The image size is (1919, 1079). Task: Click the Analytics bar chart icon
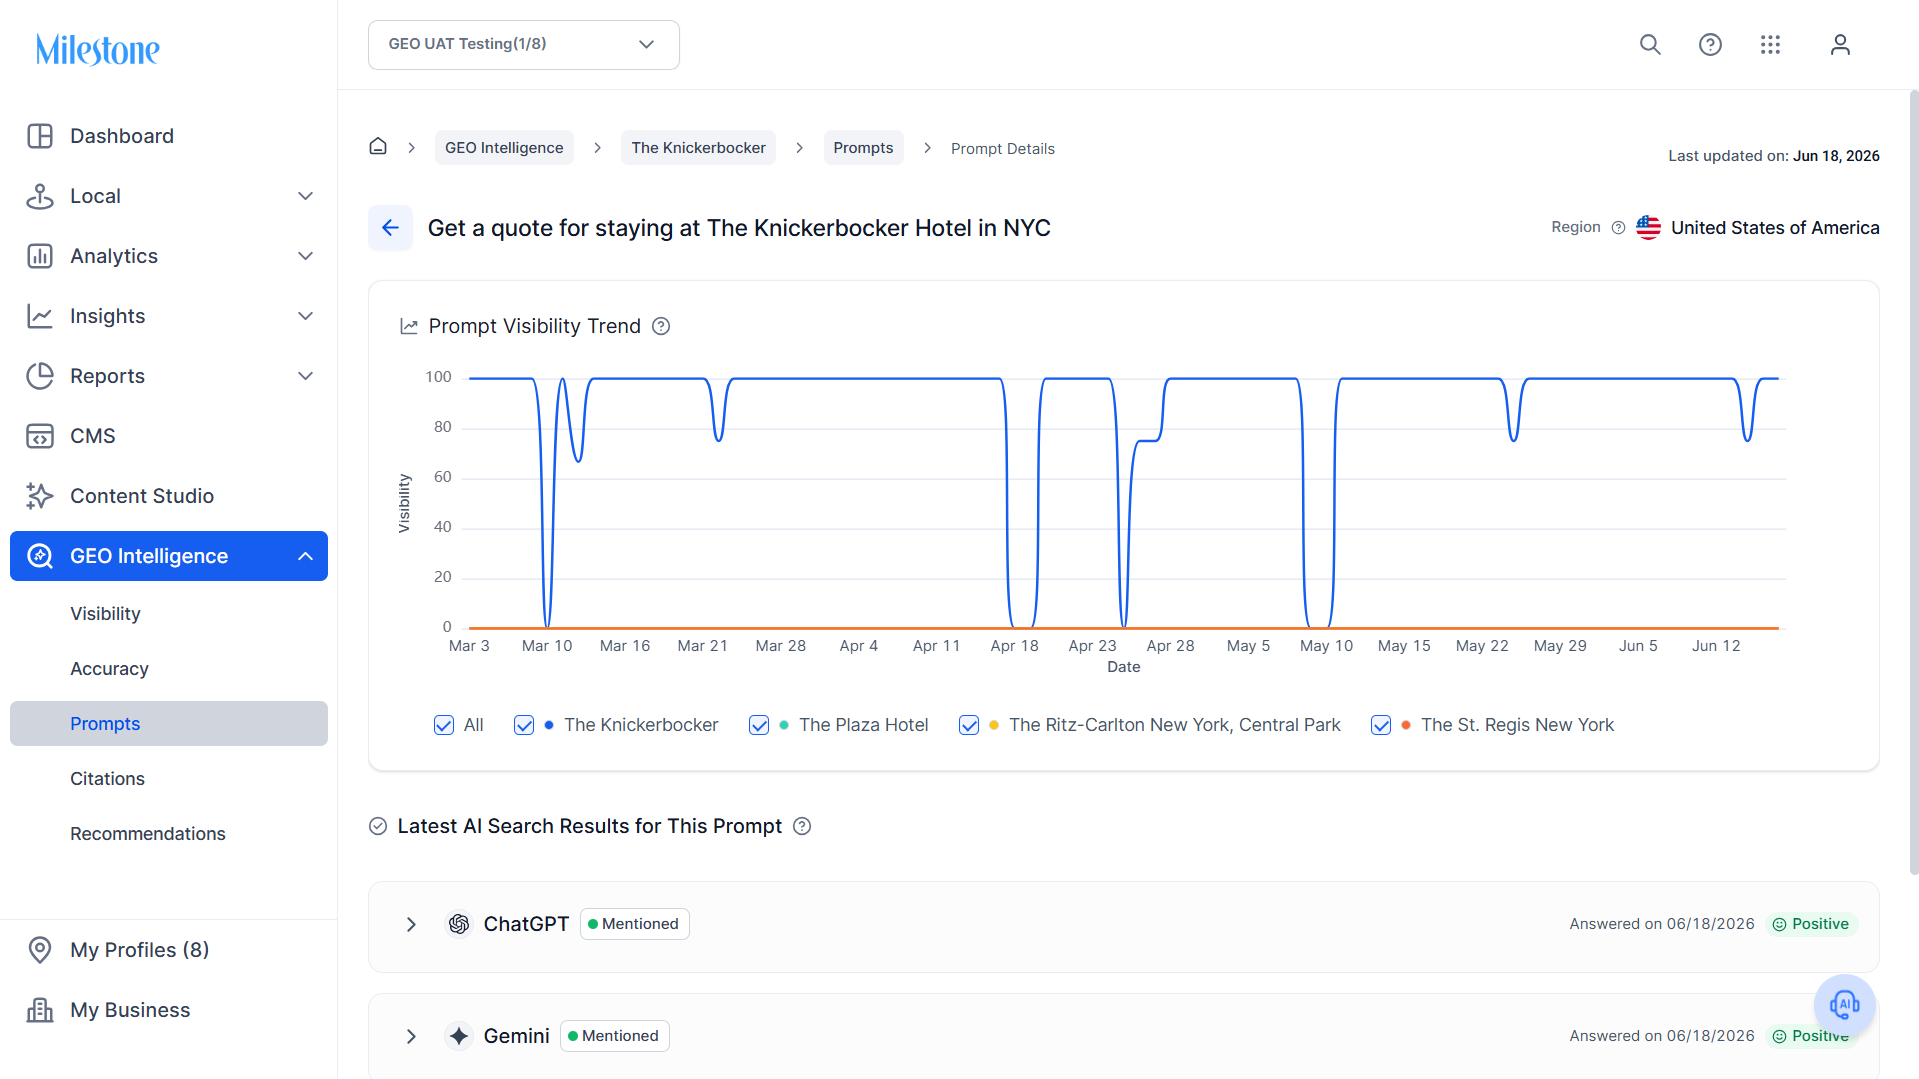(40, 256)
